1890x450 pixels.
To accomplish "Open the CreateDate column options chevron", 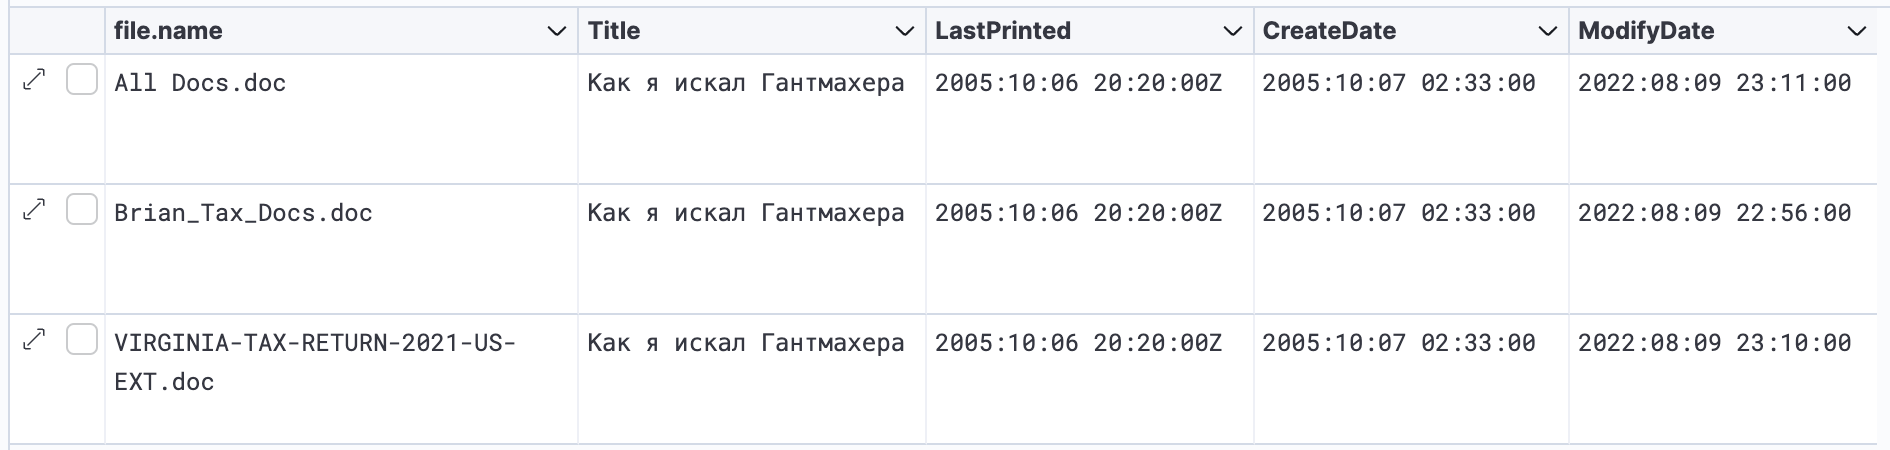I will click(x=1547, y=32).
